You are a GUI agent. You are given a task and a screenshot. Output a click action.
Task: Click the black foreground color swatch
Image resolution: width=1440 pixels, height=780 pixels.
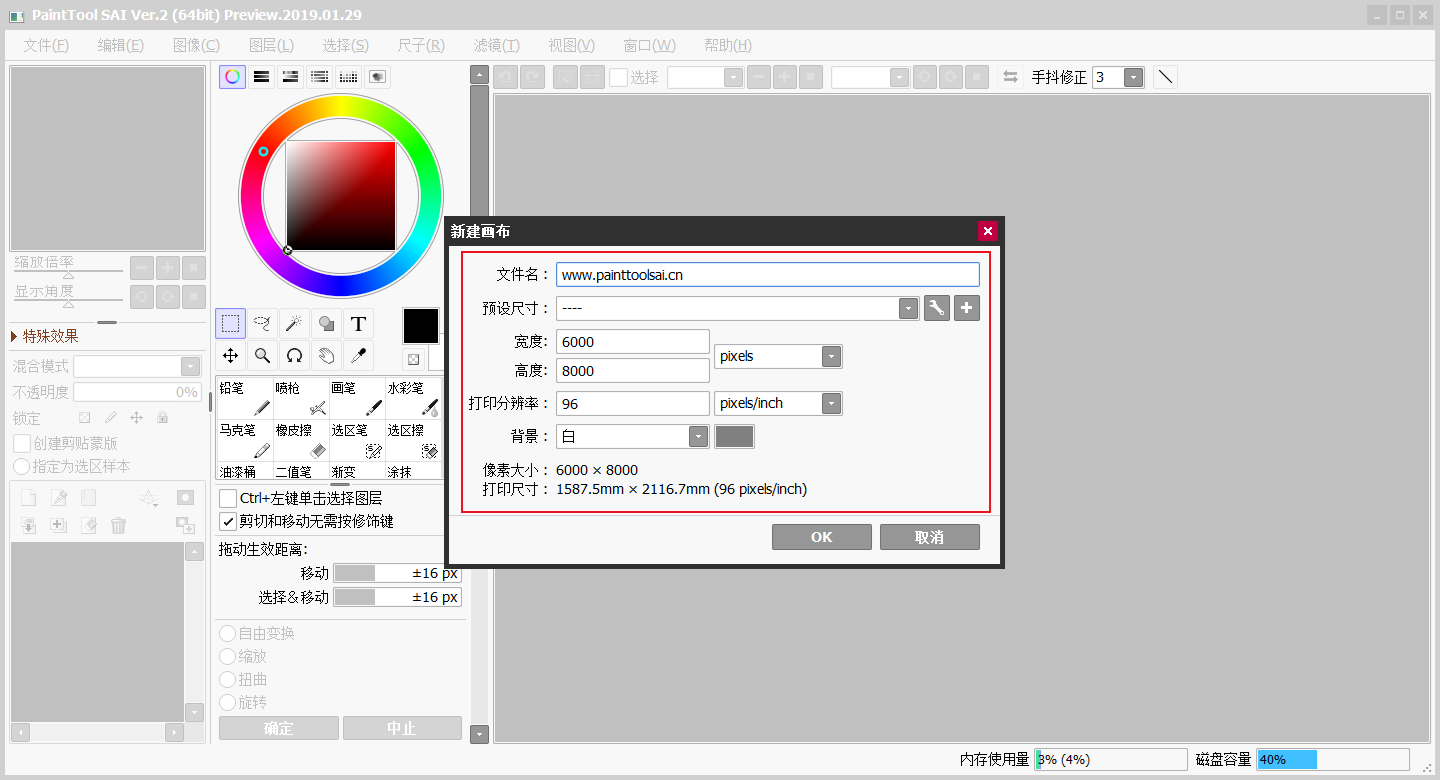(x=421, y=325)
